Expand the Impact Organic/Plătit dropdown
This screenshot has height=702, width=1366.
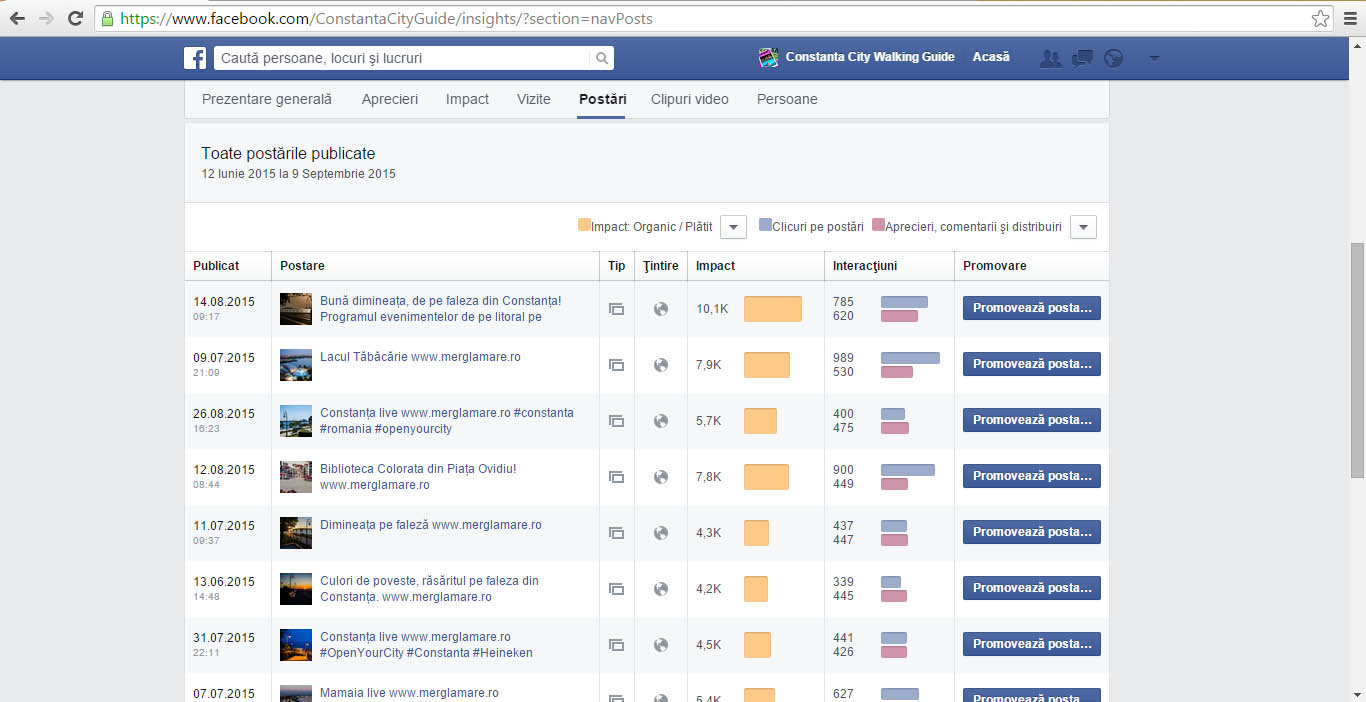[x=733, y=227]
